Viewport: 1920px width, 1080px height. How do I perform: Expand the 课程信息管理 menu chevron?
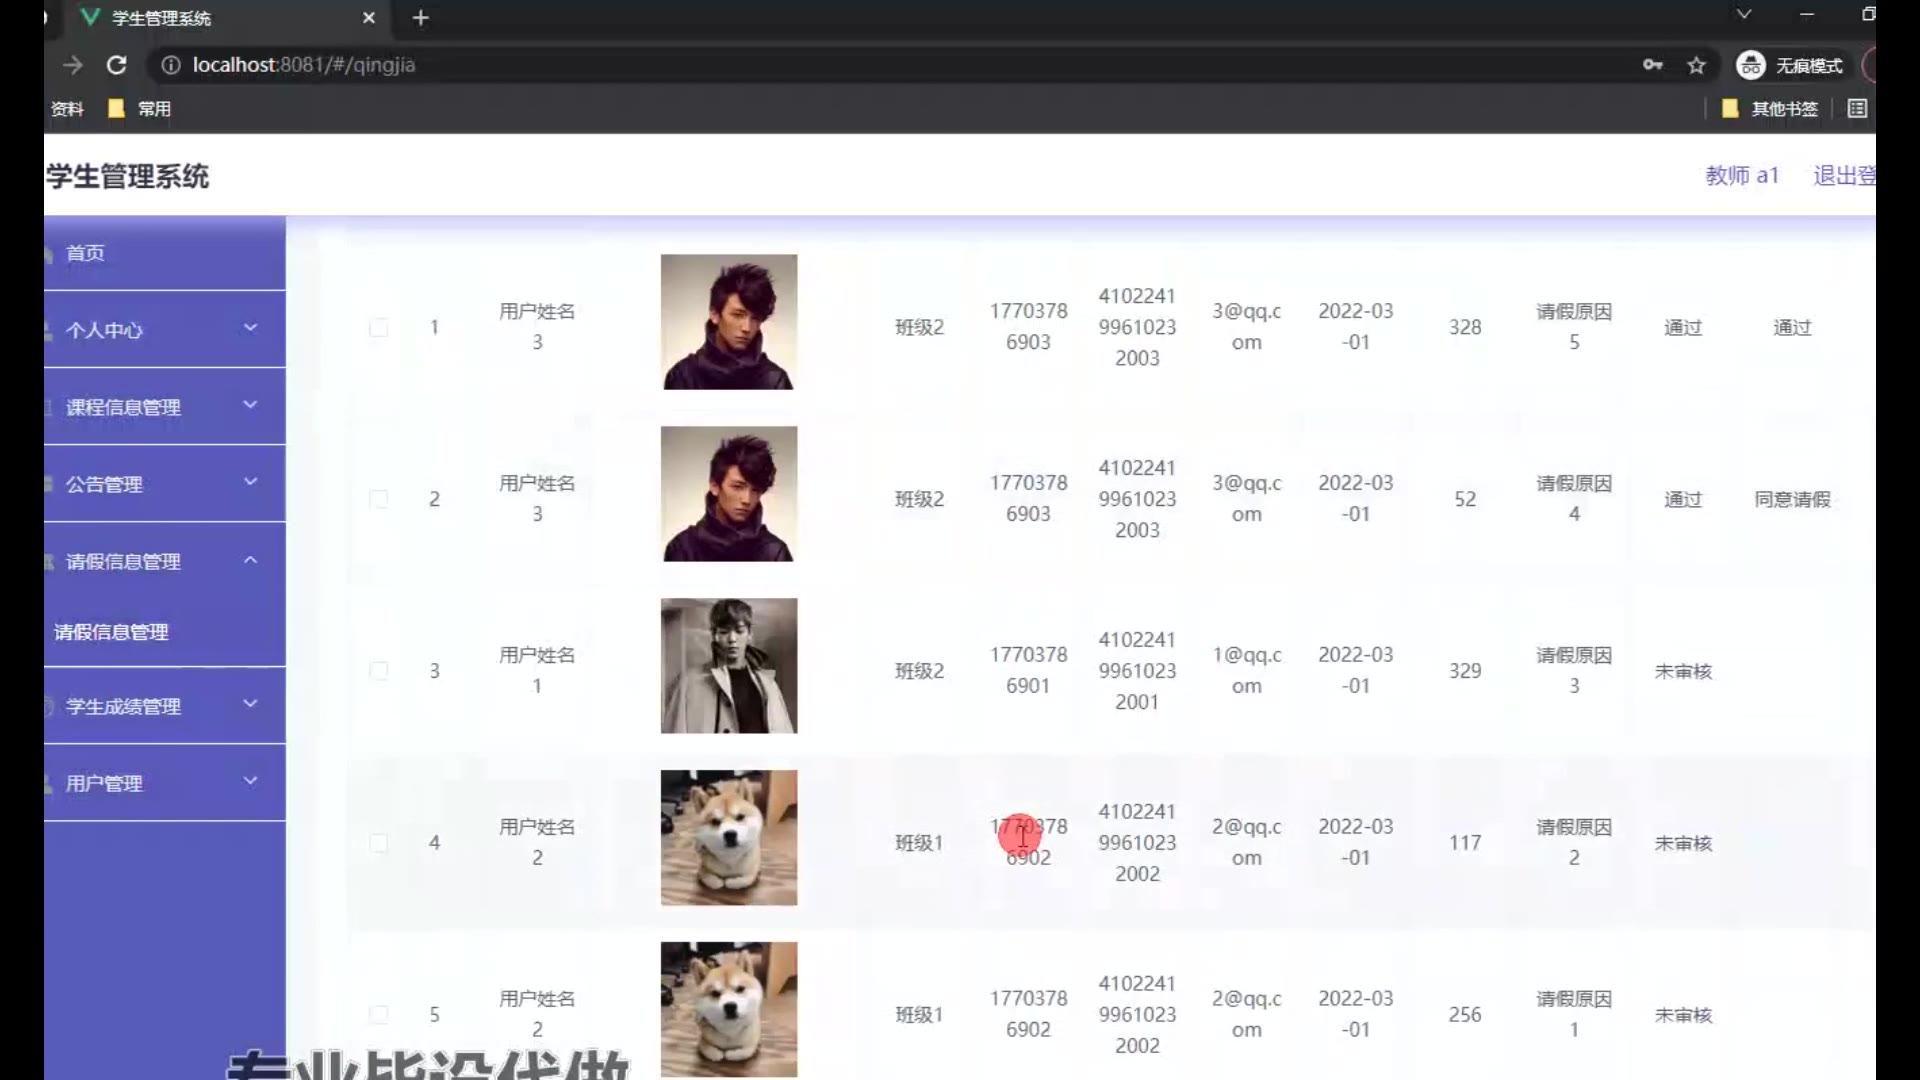point(250,405)
